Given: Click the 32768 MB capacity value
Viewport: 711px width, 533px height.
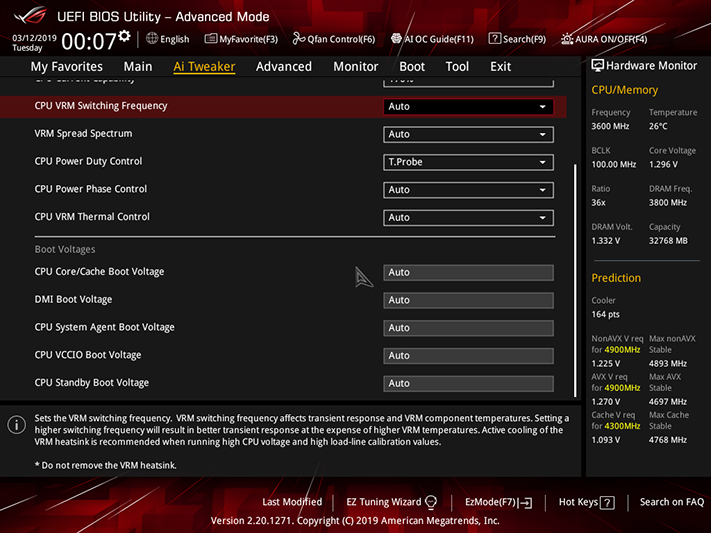Looking at the screenshot, I should point(668,241).
